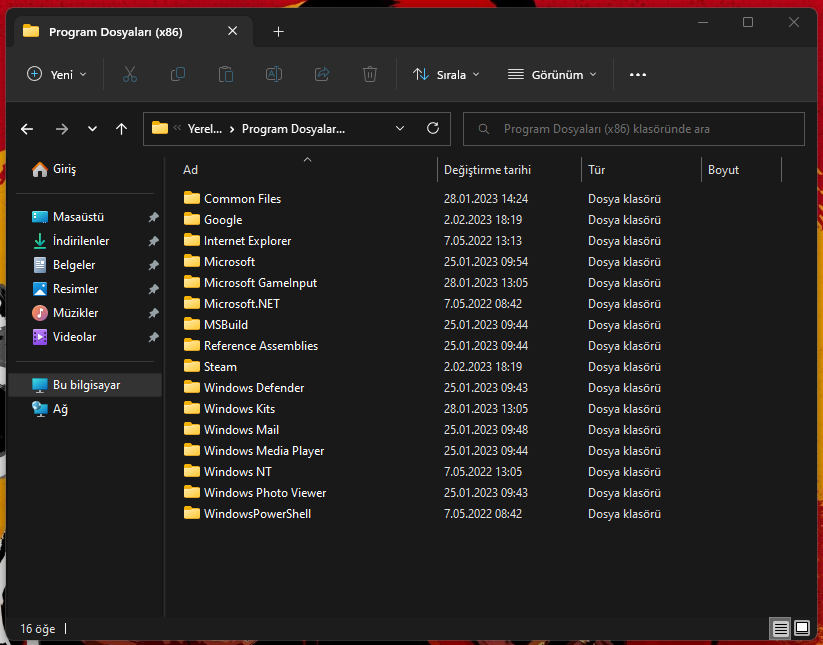Image resolution: width=823 pixels, height=645 pixels.
Task: Click the Google folder icon
Action: click(x=192, y=219)
